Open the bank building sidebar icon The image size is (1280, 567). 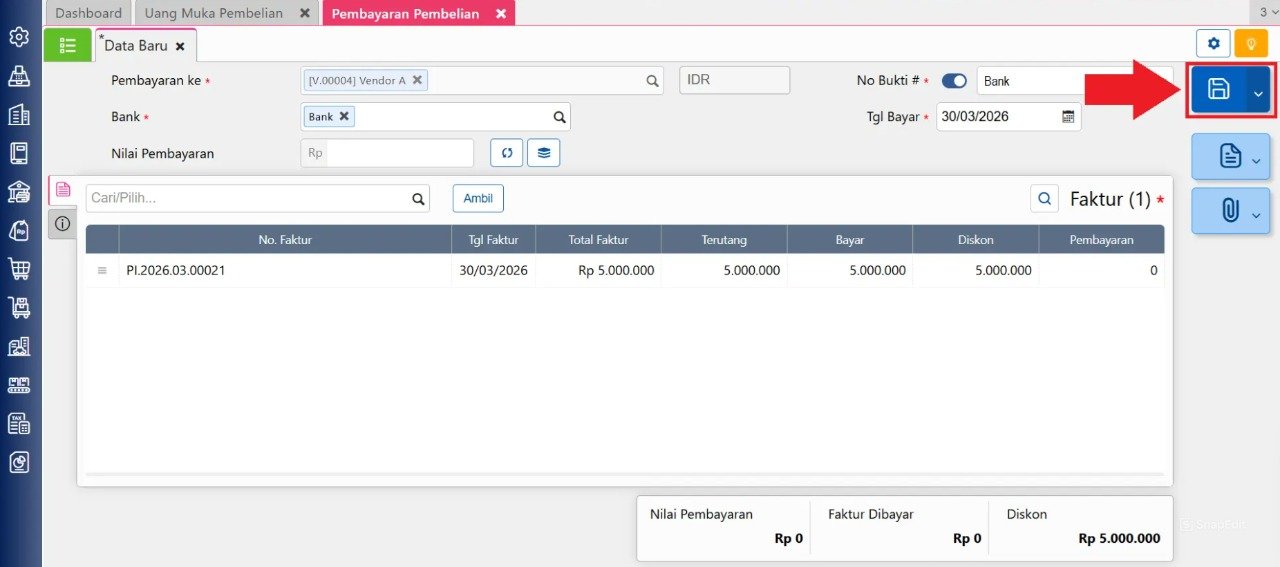[18, 192]
